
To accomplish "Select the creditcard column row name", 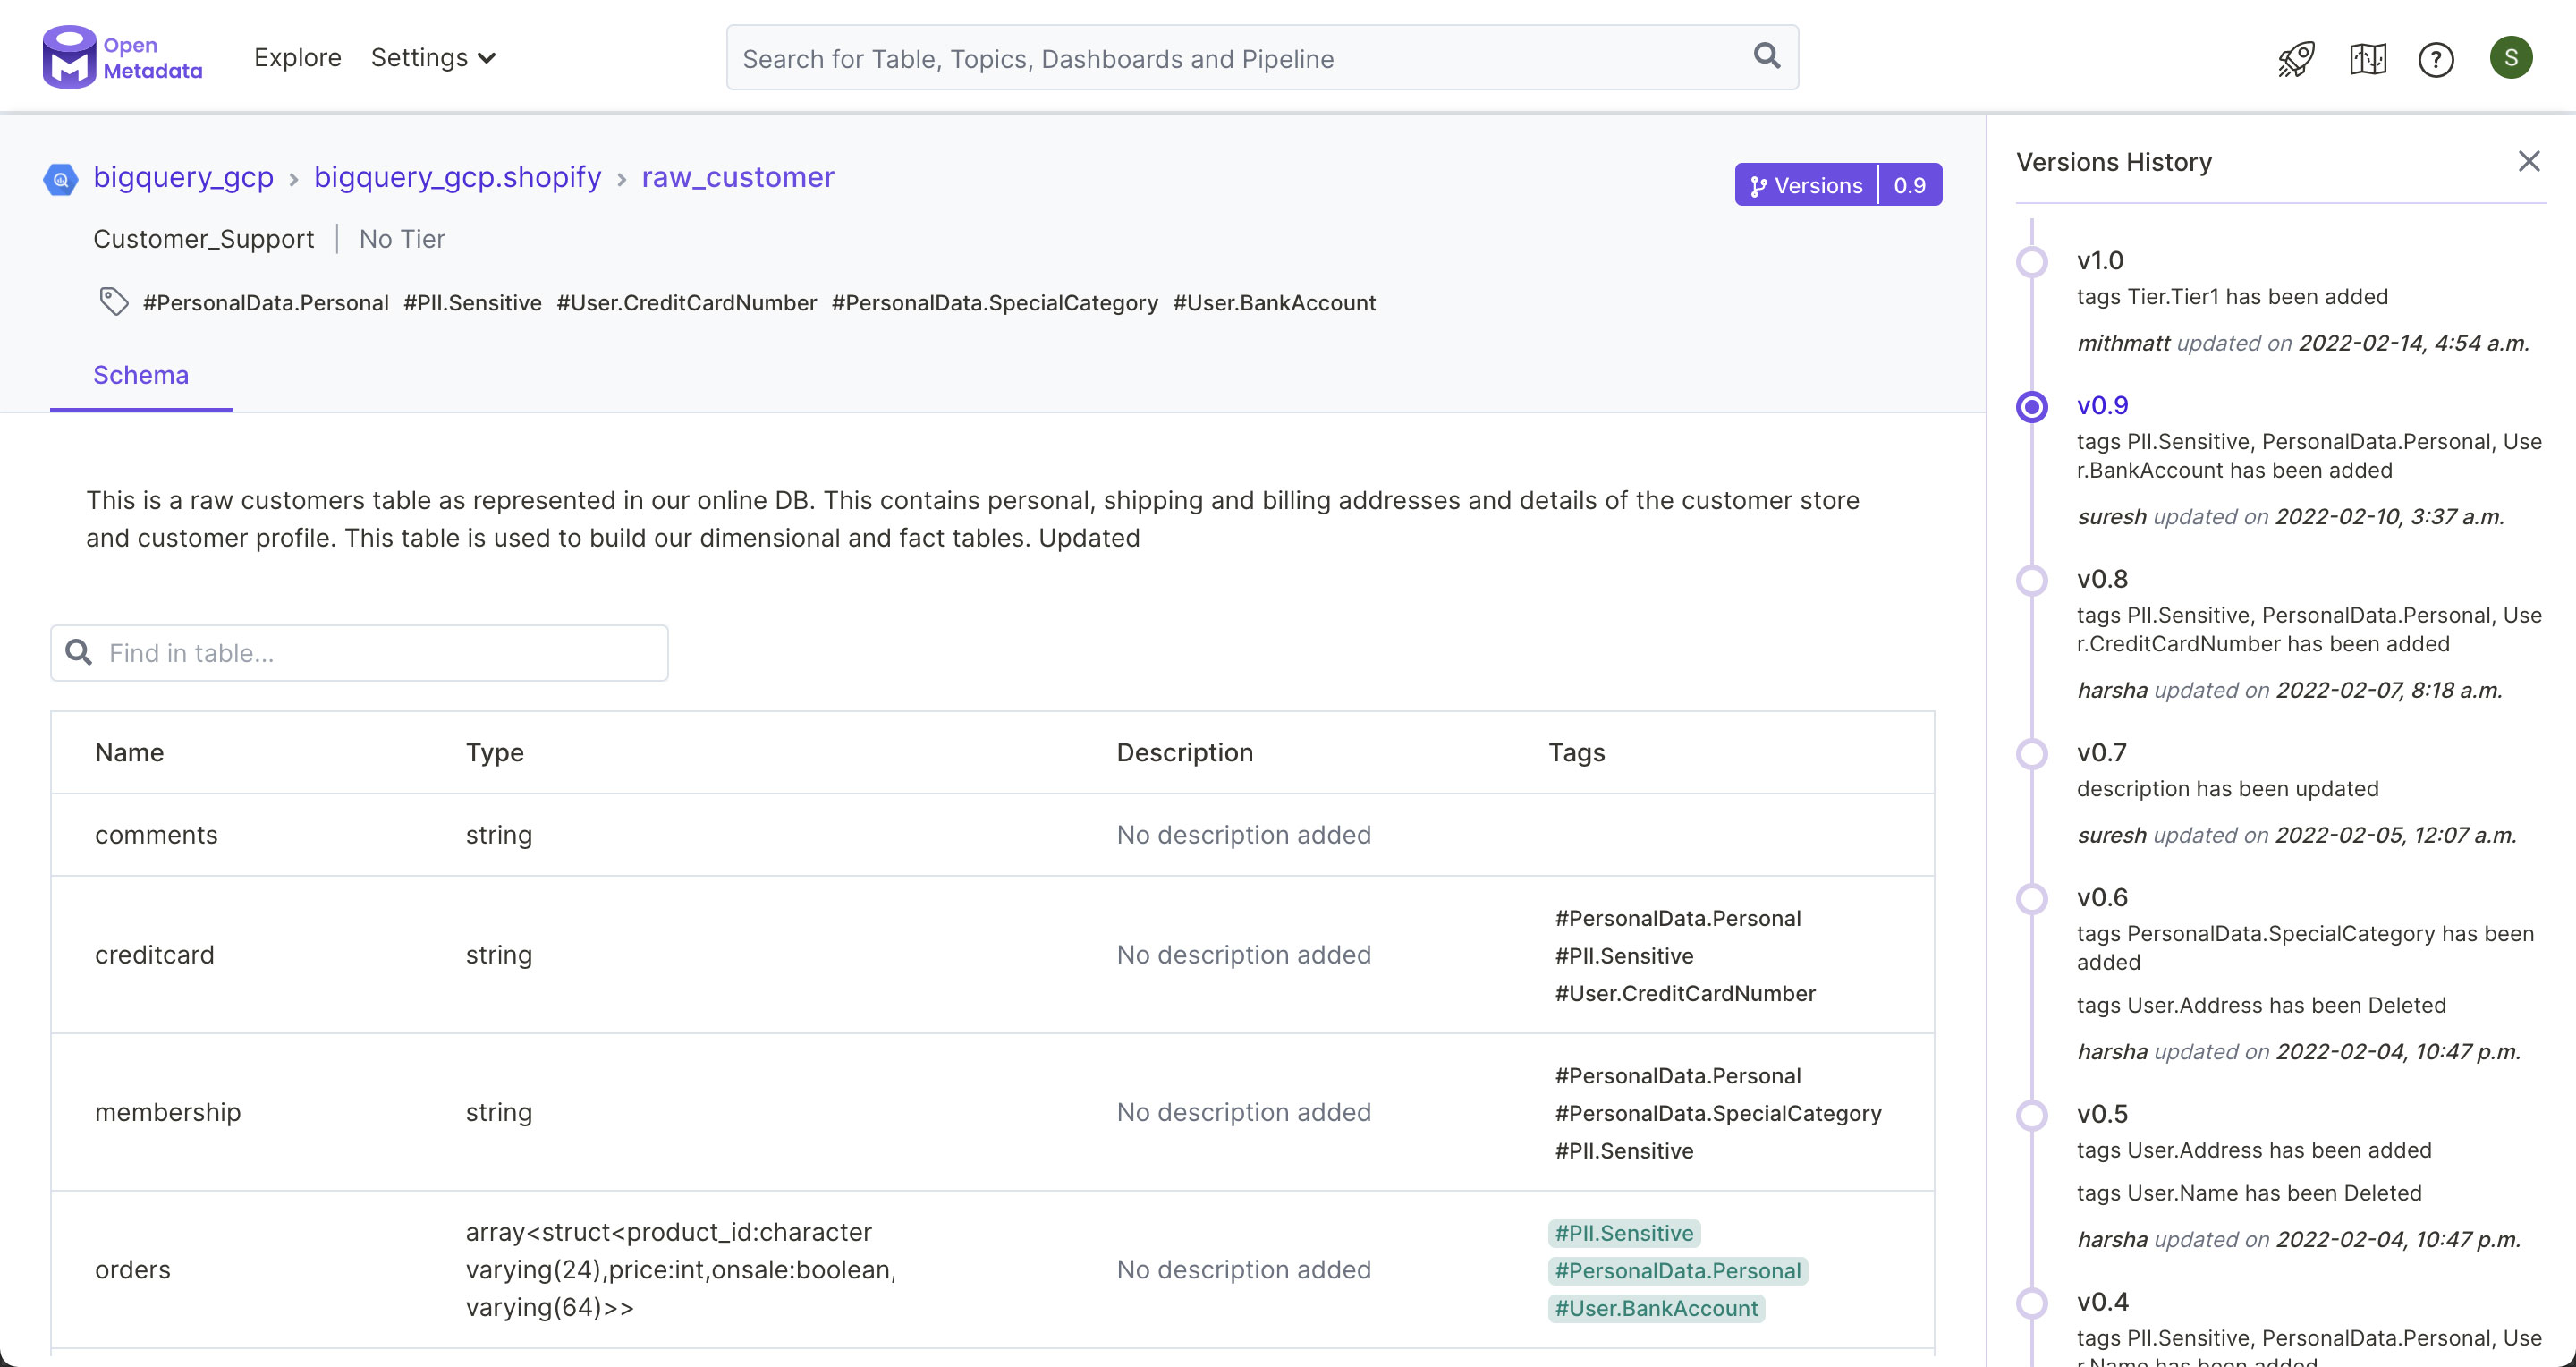I will (154, 954).
